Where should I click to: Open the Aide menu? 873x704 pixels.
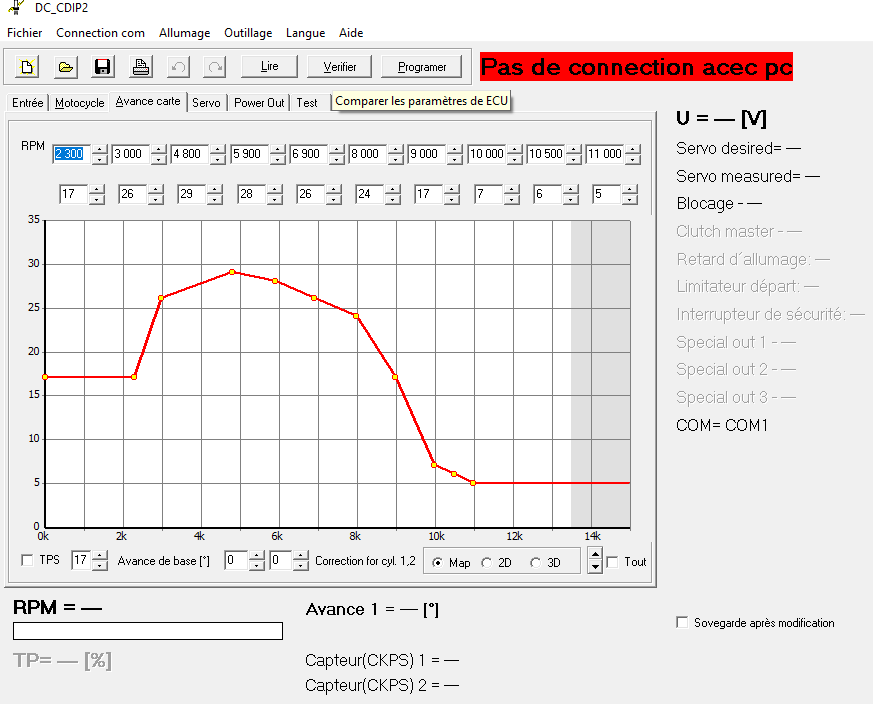pyautogui.click(x=351, y=33)
